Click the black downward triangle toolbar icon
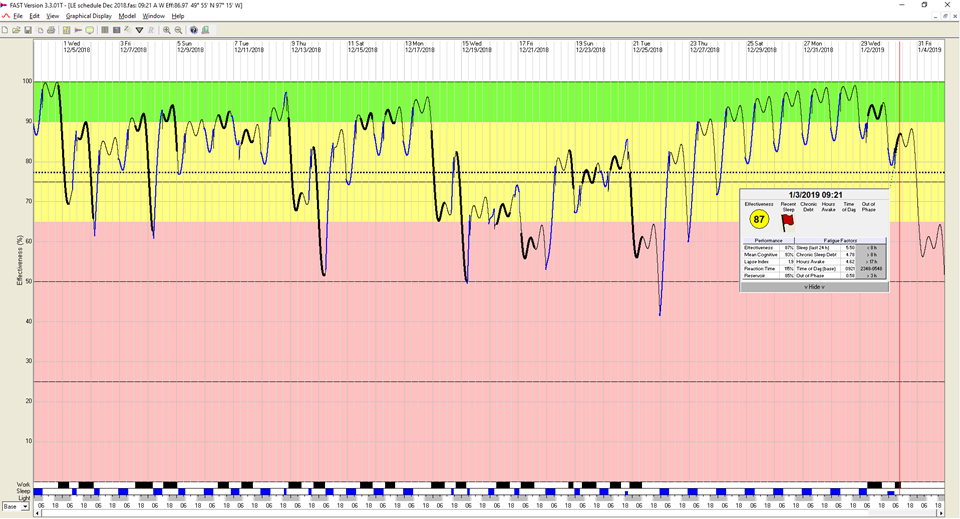Screen dimensions: 960x519 coord(139,30)
